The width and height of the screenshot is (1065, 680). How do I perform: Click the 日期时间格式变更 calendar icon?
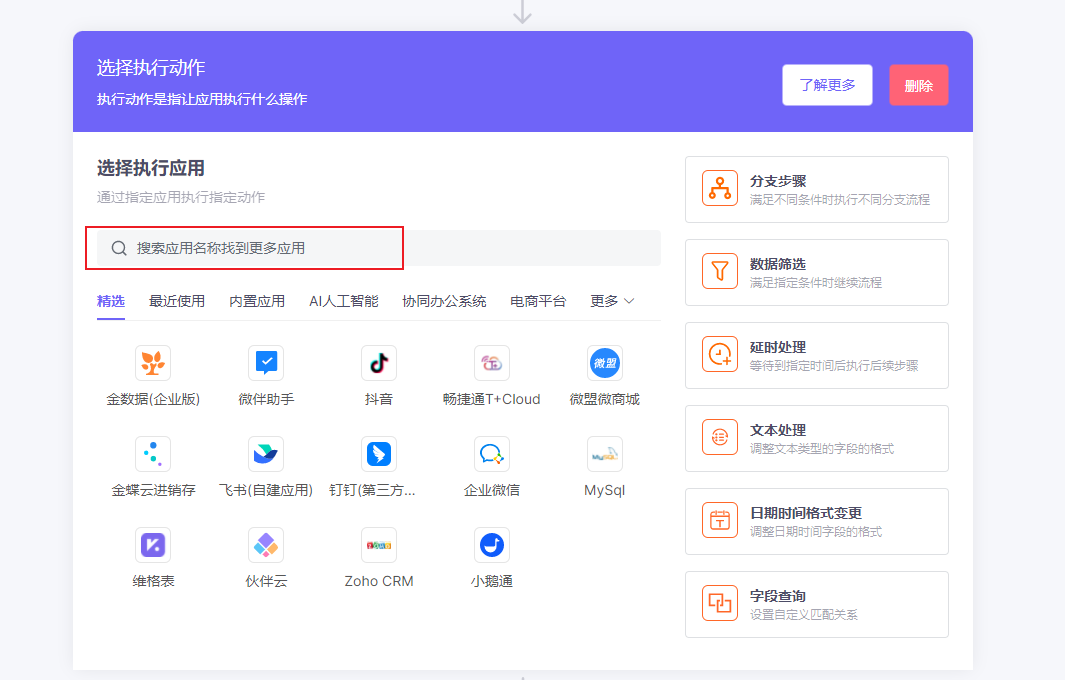point(720,520)
